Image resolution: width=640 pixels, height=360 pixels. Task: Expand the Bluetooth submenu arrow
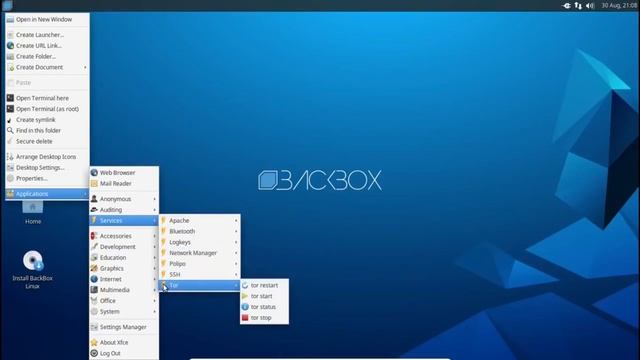pos(236,231)
